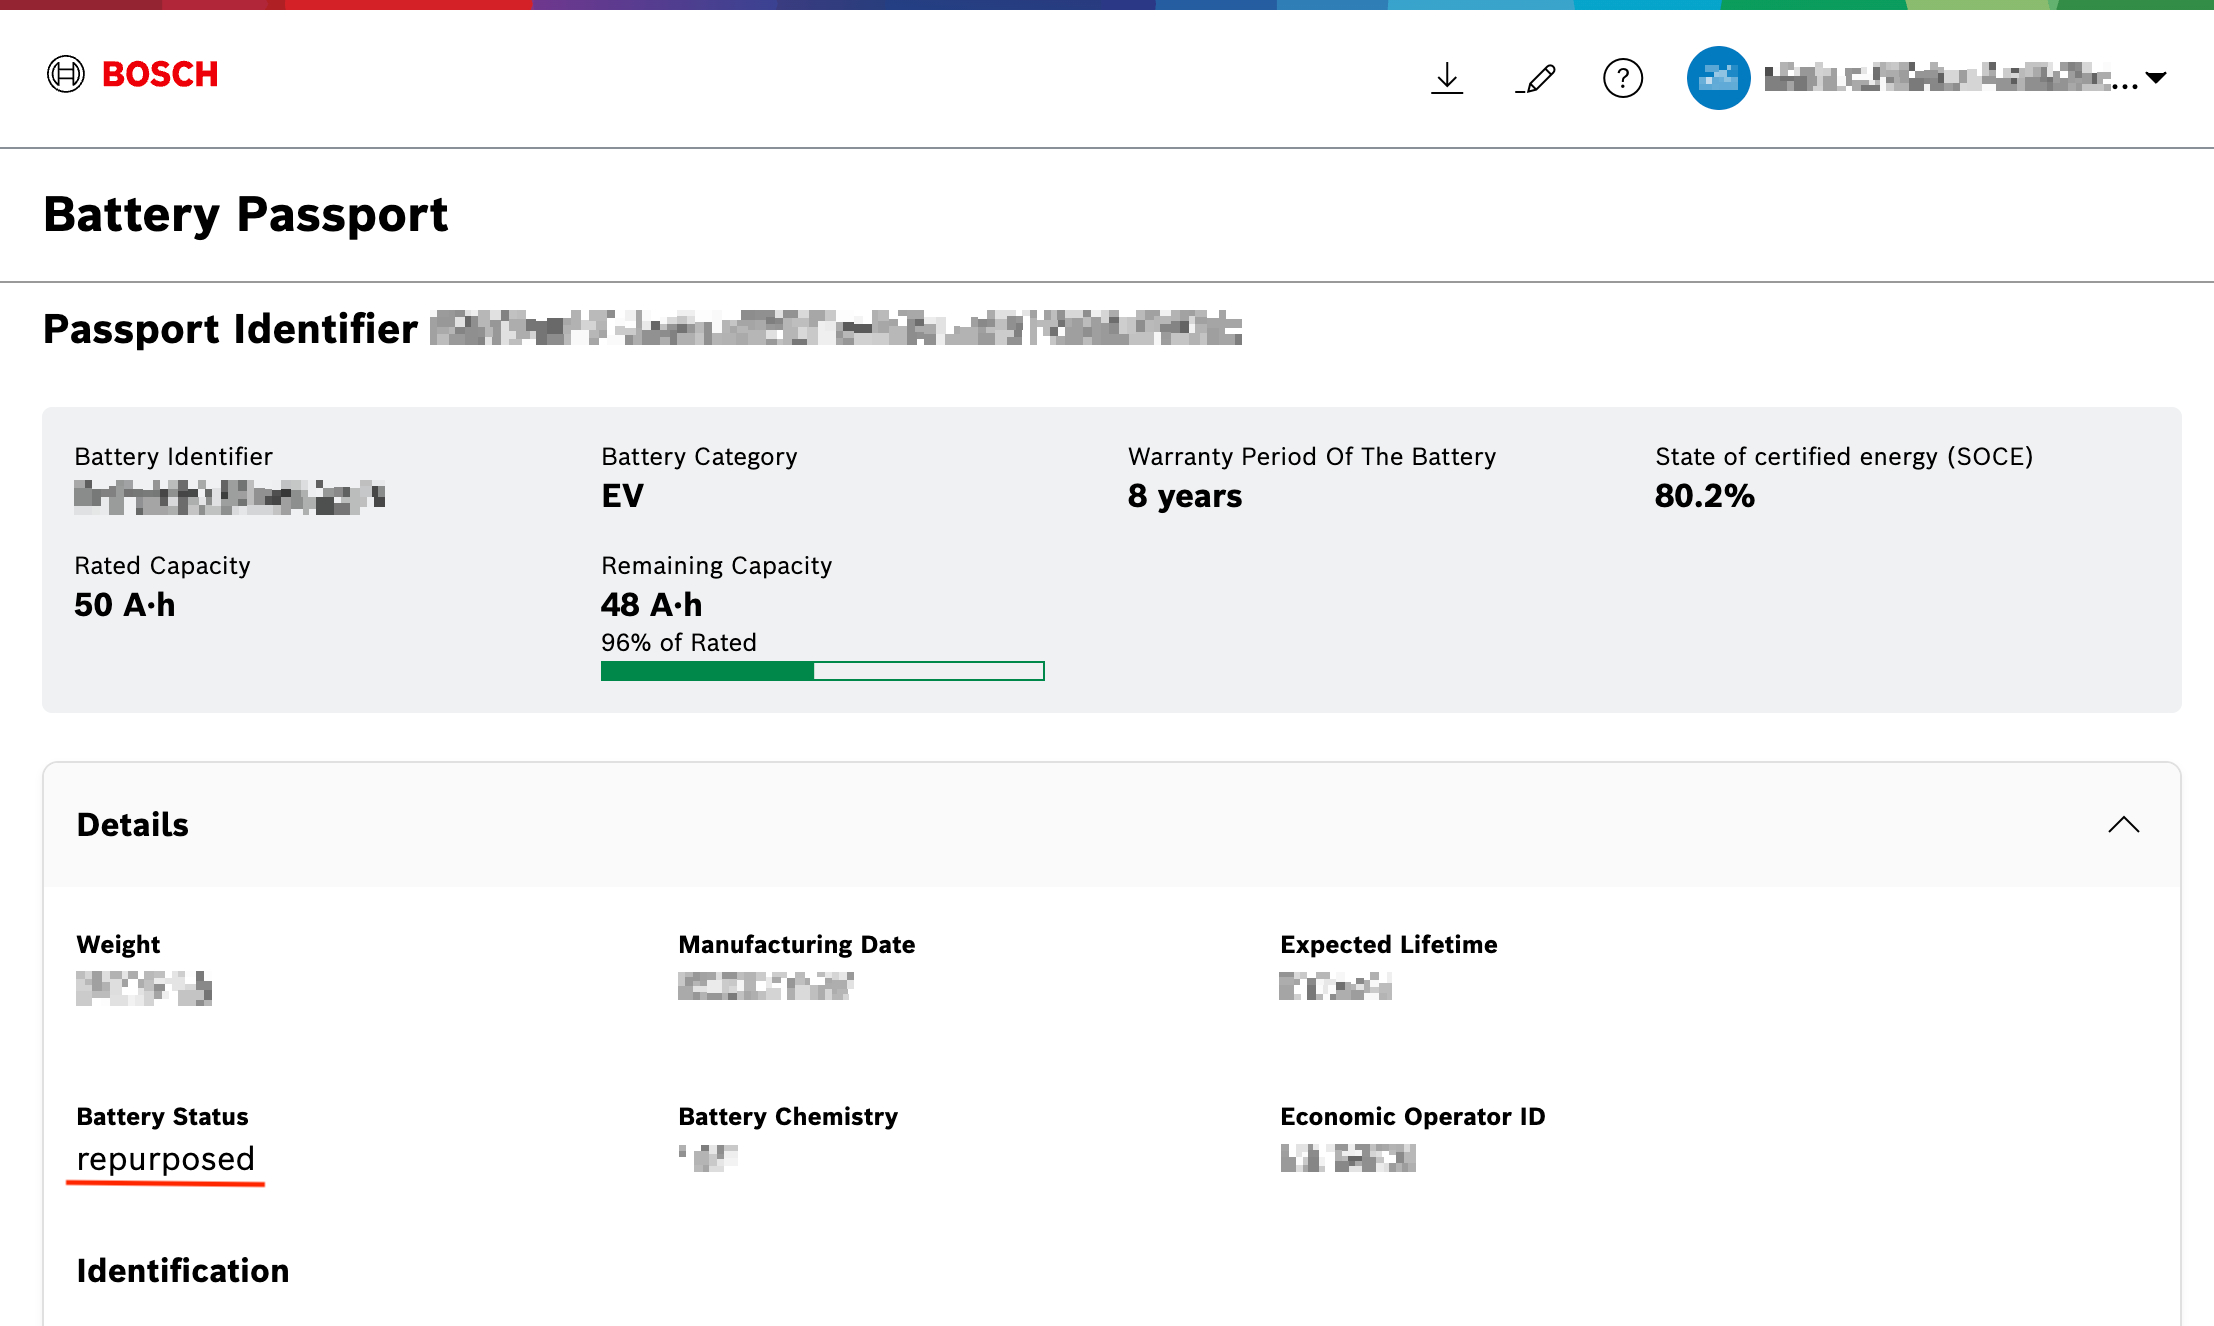Select the blurred passport identifier value
2214x1326 pixels.
tap(836, 328)
